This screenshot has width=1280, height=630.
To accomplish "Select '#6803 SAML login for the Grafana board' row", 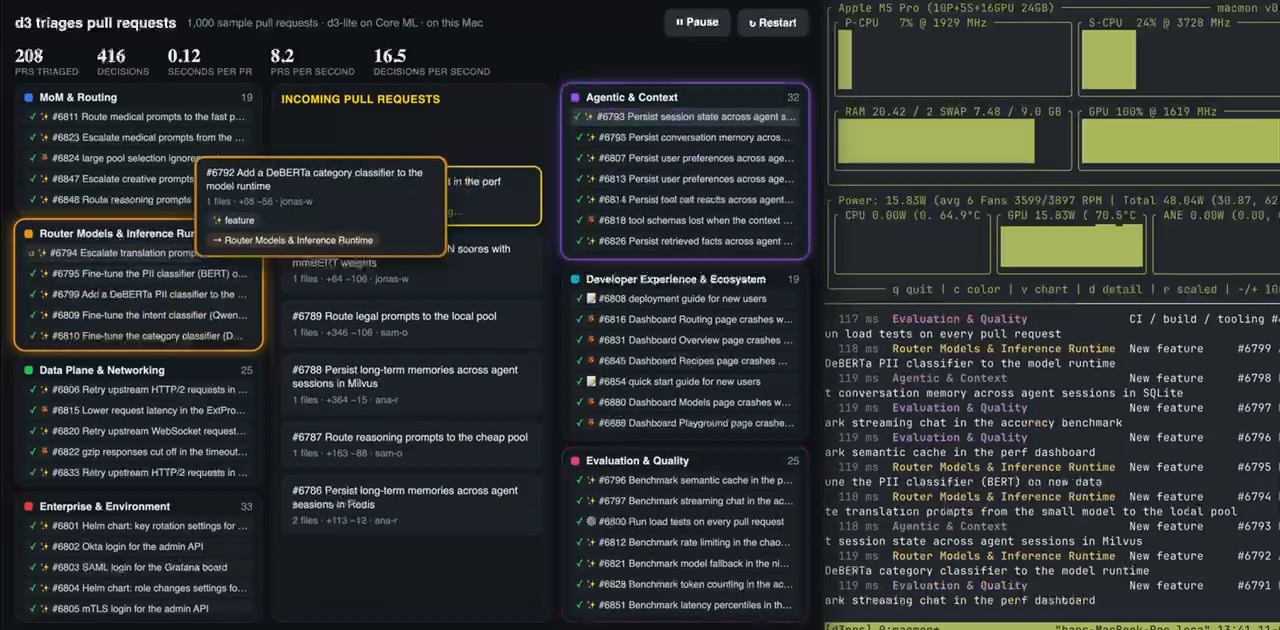I will click(138, 568).
